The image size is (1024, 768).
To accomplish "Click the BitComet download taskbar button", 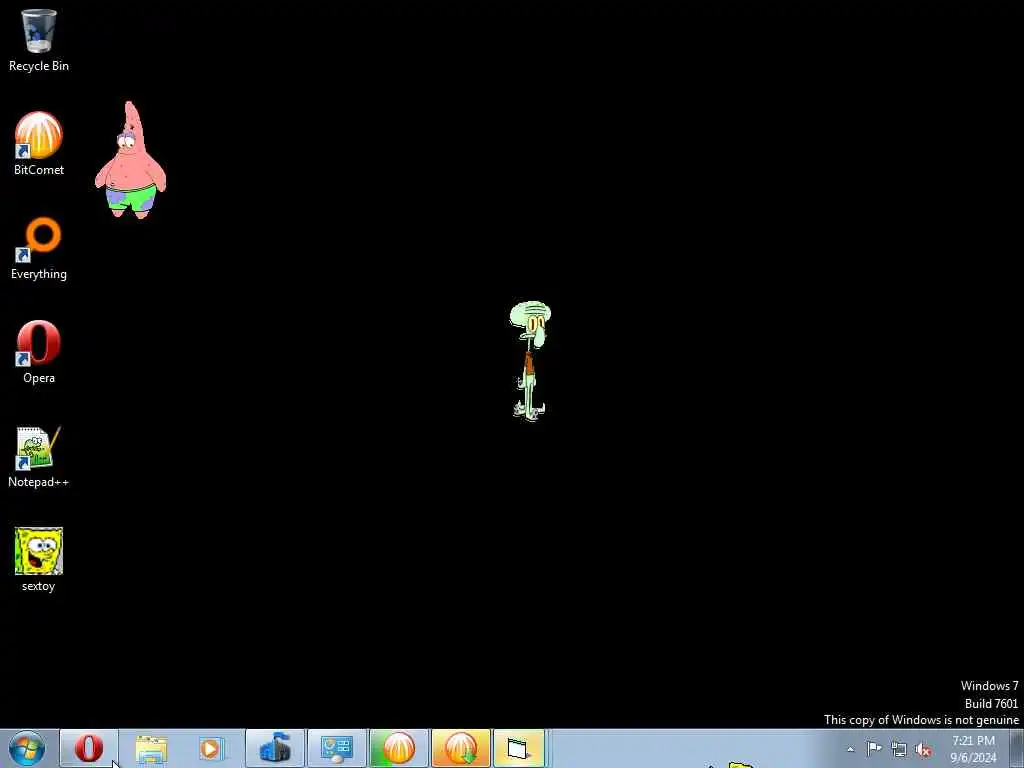I will click(461, 748).
